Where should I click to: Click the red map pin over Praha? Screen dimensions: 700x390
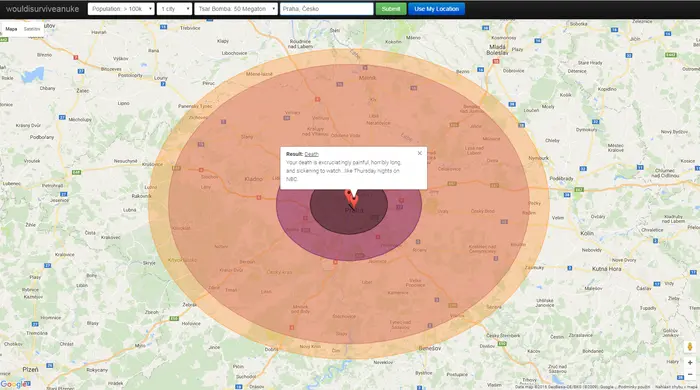pyautogui.click(x=352, y=199)
